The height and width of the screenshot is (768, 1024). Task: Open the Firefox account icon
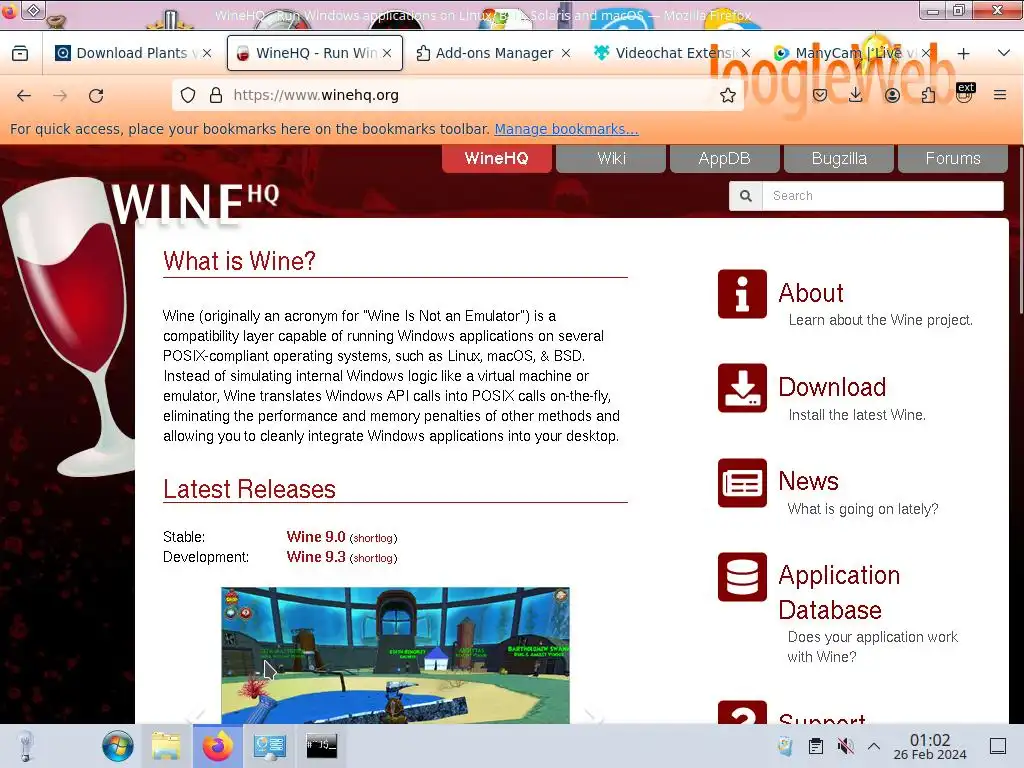pyautogui.click(x=892, y=95)
